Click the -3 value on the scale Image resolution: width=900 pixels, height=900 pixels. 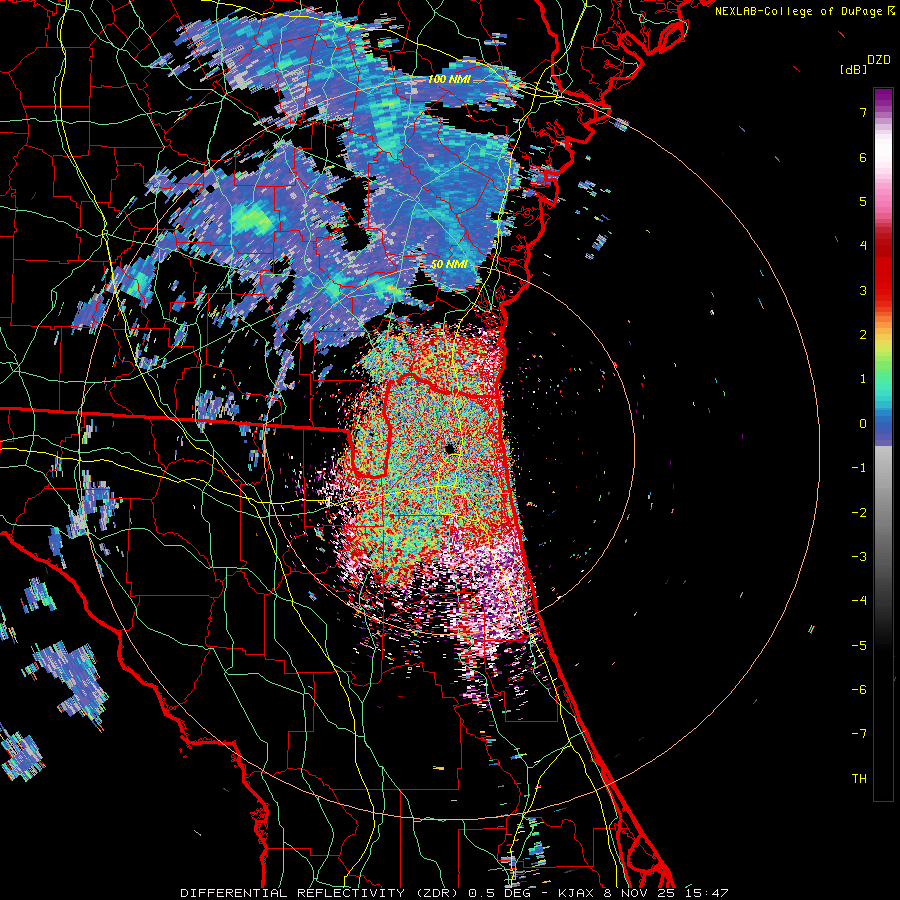[x=859, y=557]
